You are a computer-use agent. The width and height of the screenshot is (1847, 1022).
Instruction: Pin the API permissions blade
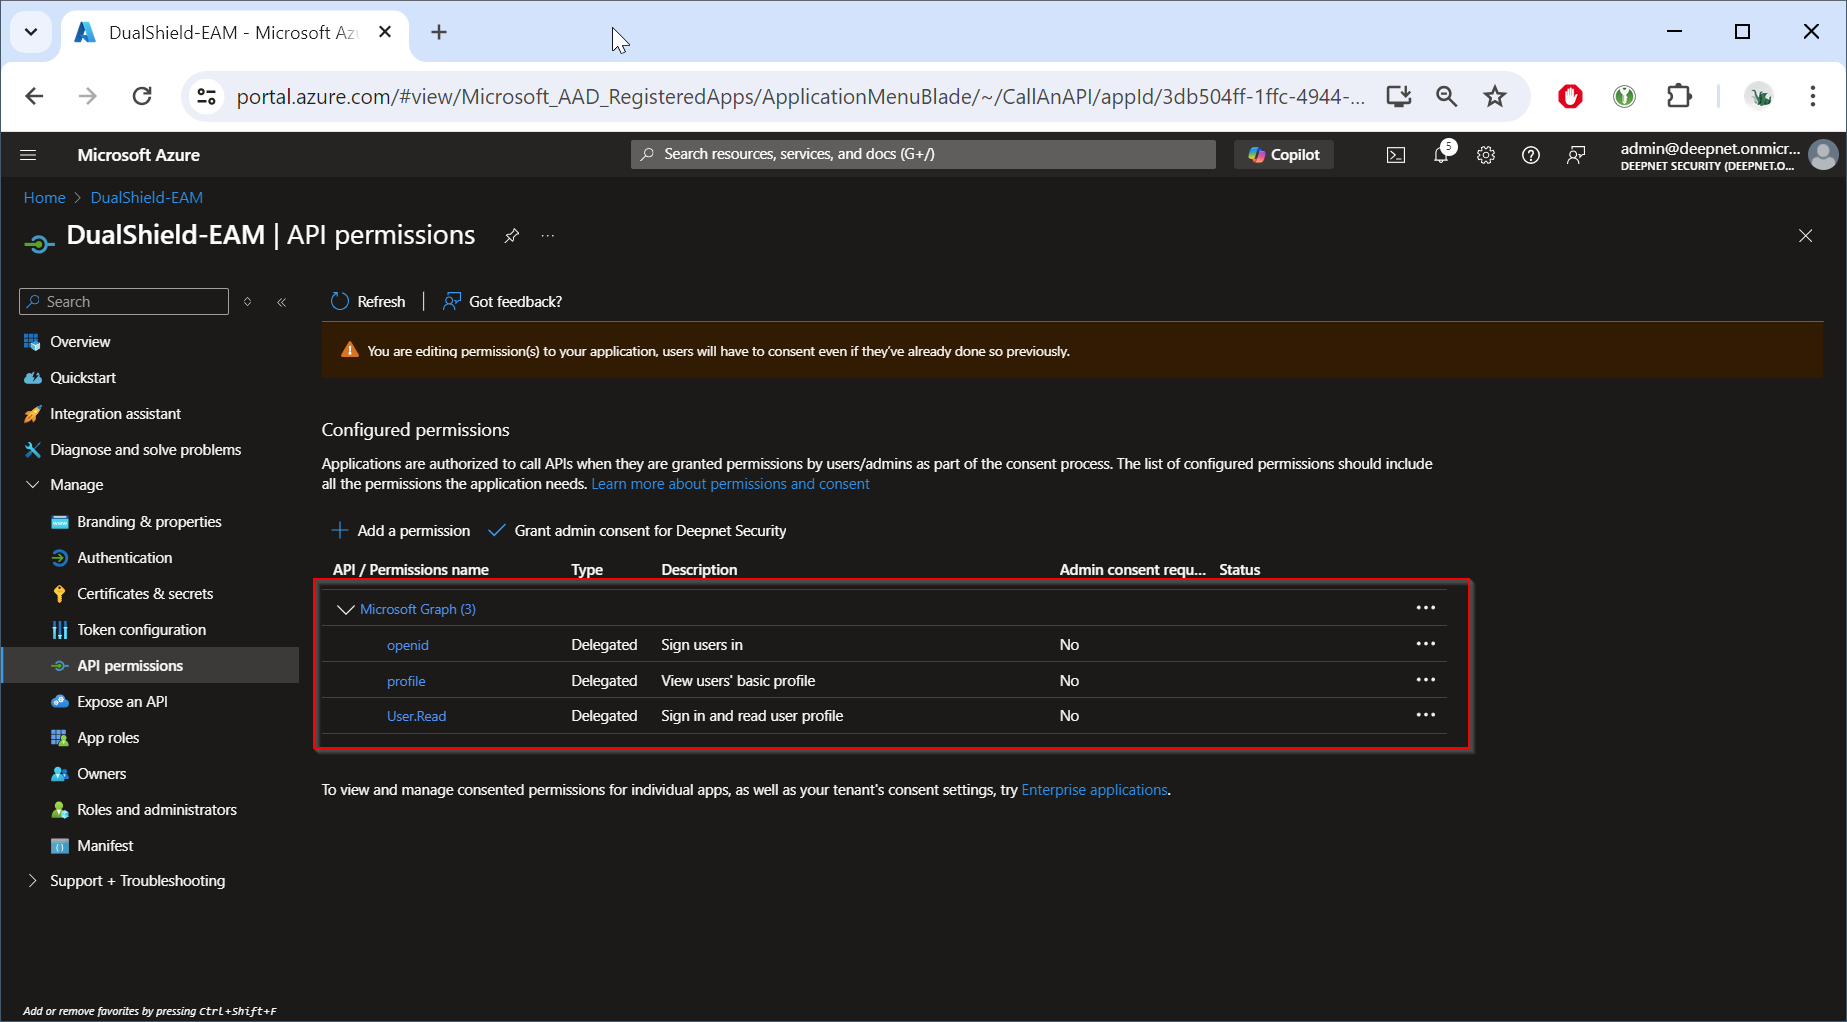(x=511, y=236)
